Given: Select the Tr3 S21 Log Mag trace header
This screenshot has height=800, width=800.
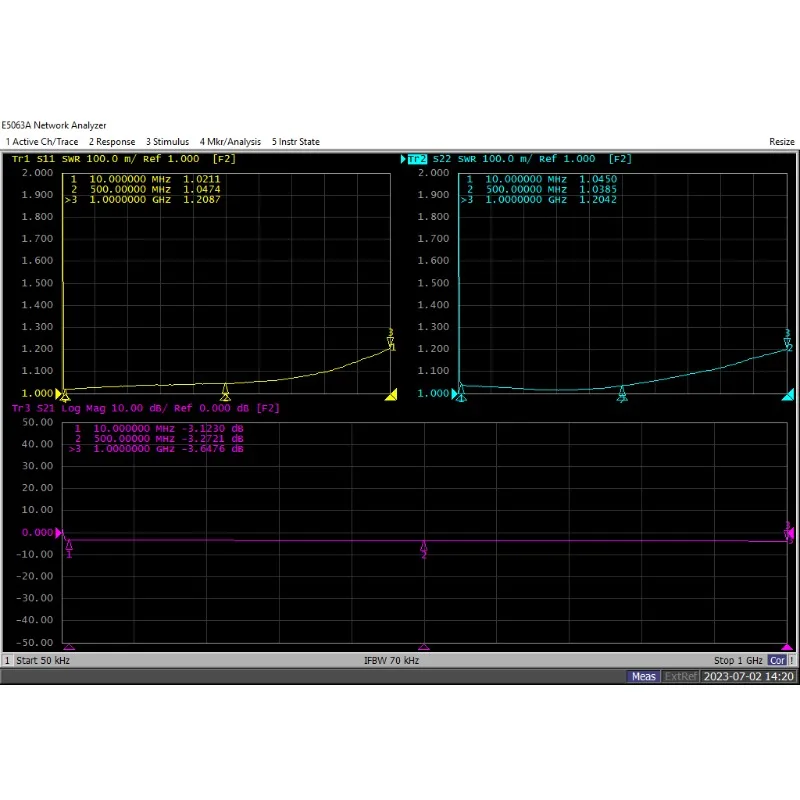Looking at the screenshot, I should (145, 408).
